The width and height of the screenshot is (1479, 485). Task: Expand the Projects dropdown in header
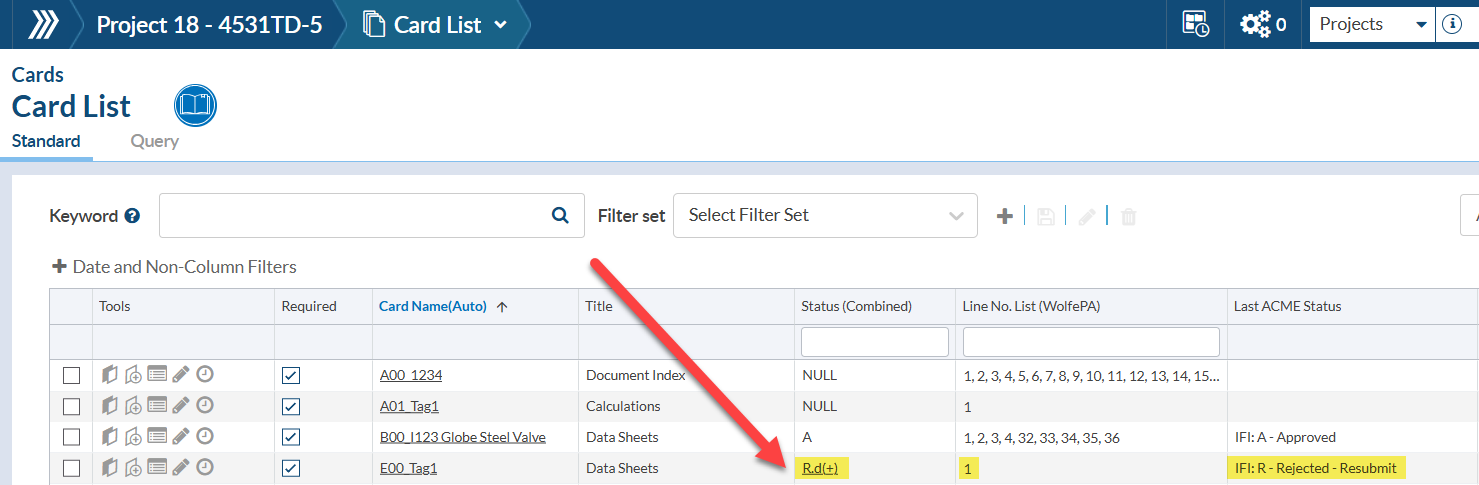coord(1372,25)
